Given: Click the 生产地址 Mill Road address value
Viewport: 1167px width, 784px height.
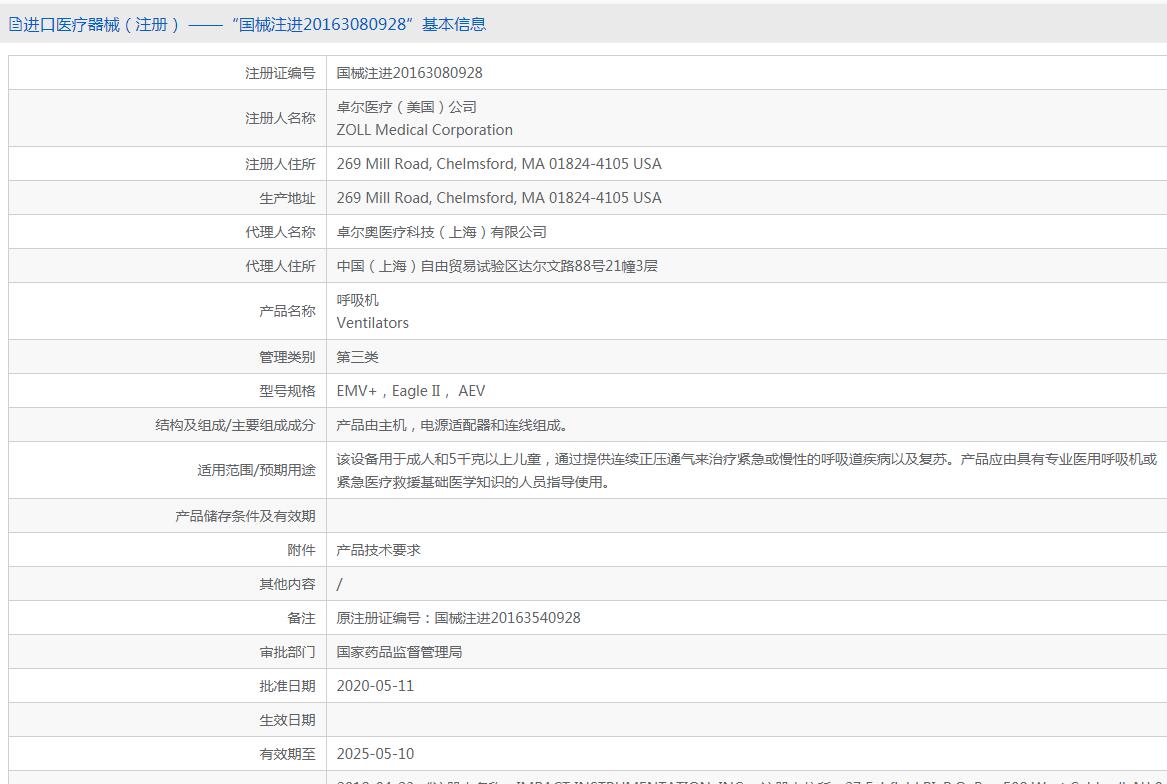Looking at the screenshot, I should coord(499,198).
